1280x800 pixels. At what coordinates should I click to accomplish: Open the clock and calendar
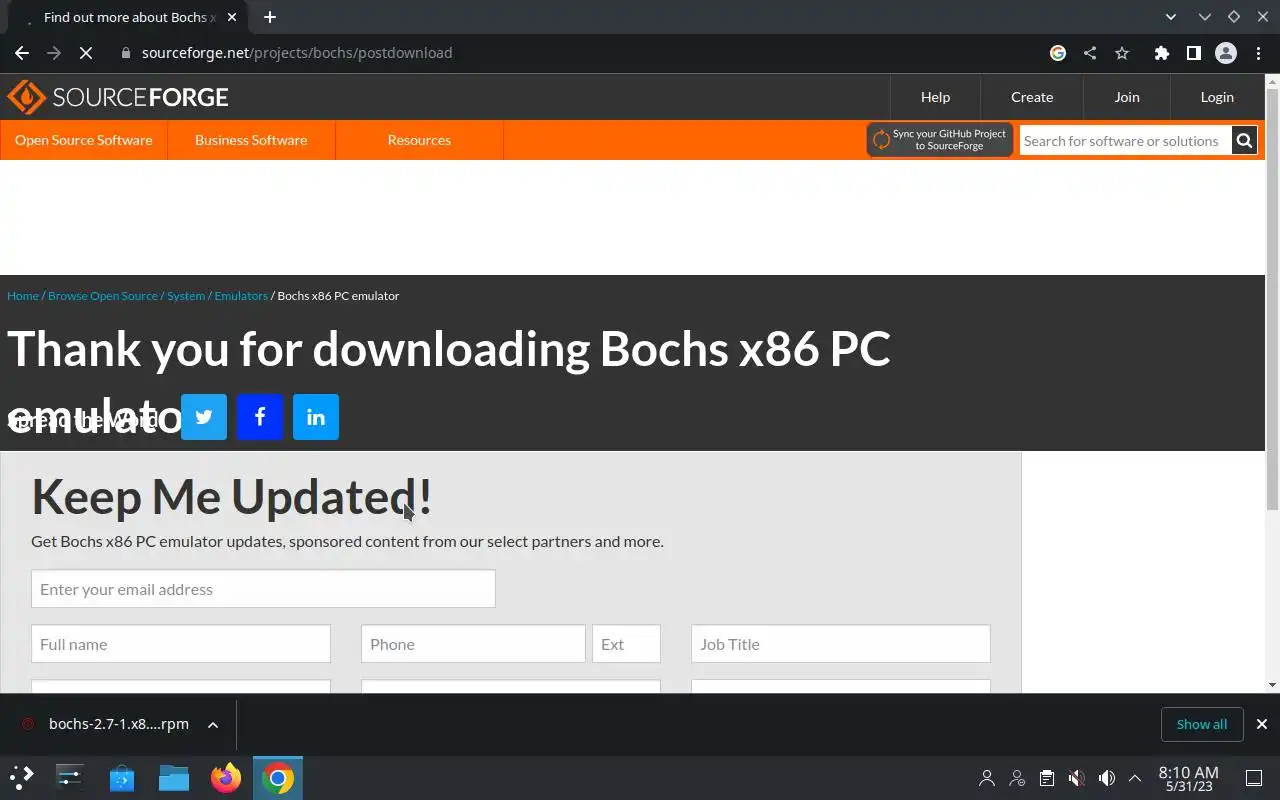pyautogui.click(x=1188, y=778)
